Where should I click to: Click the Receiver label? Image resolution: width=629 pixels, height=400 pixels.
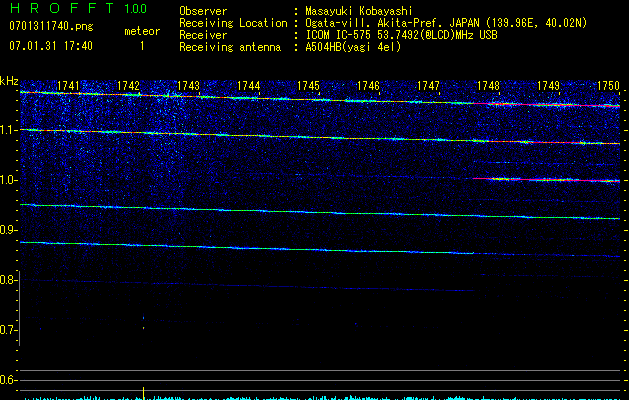point(203,35)
